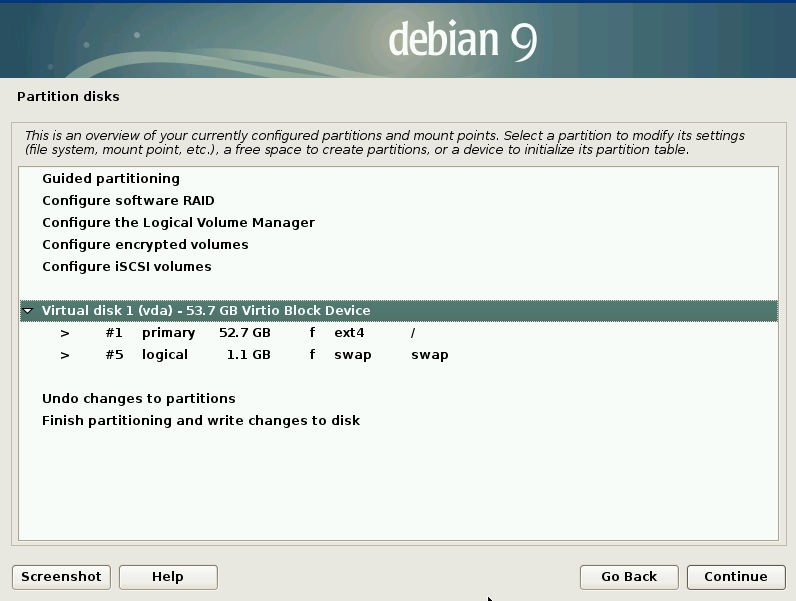Open Configure iSCSI volumes
Image resolution: width=796 pixels, height=601 pixels.
pyautogui.click(x=126, y=267)
